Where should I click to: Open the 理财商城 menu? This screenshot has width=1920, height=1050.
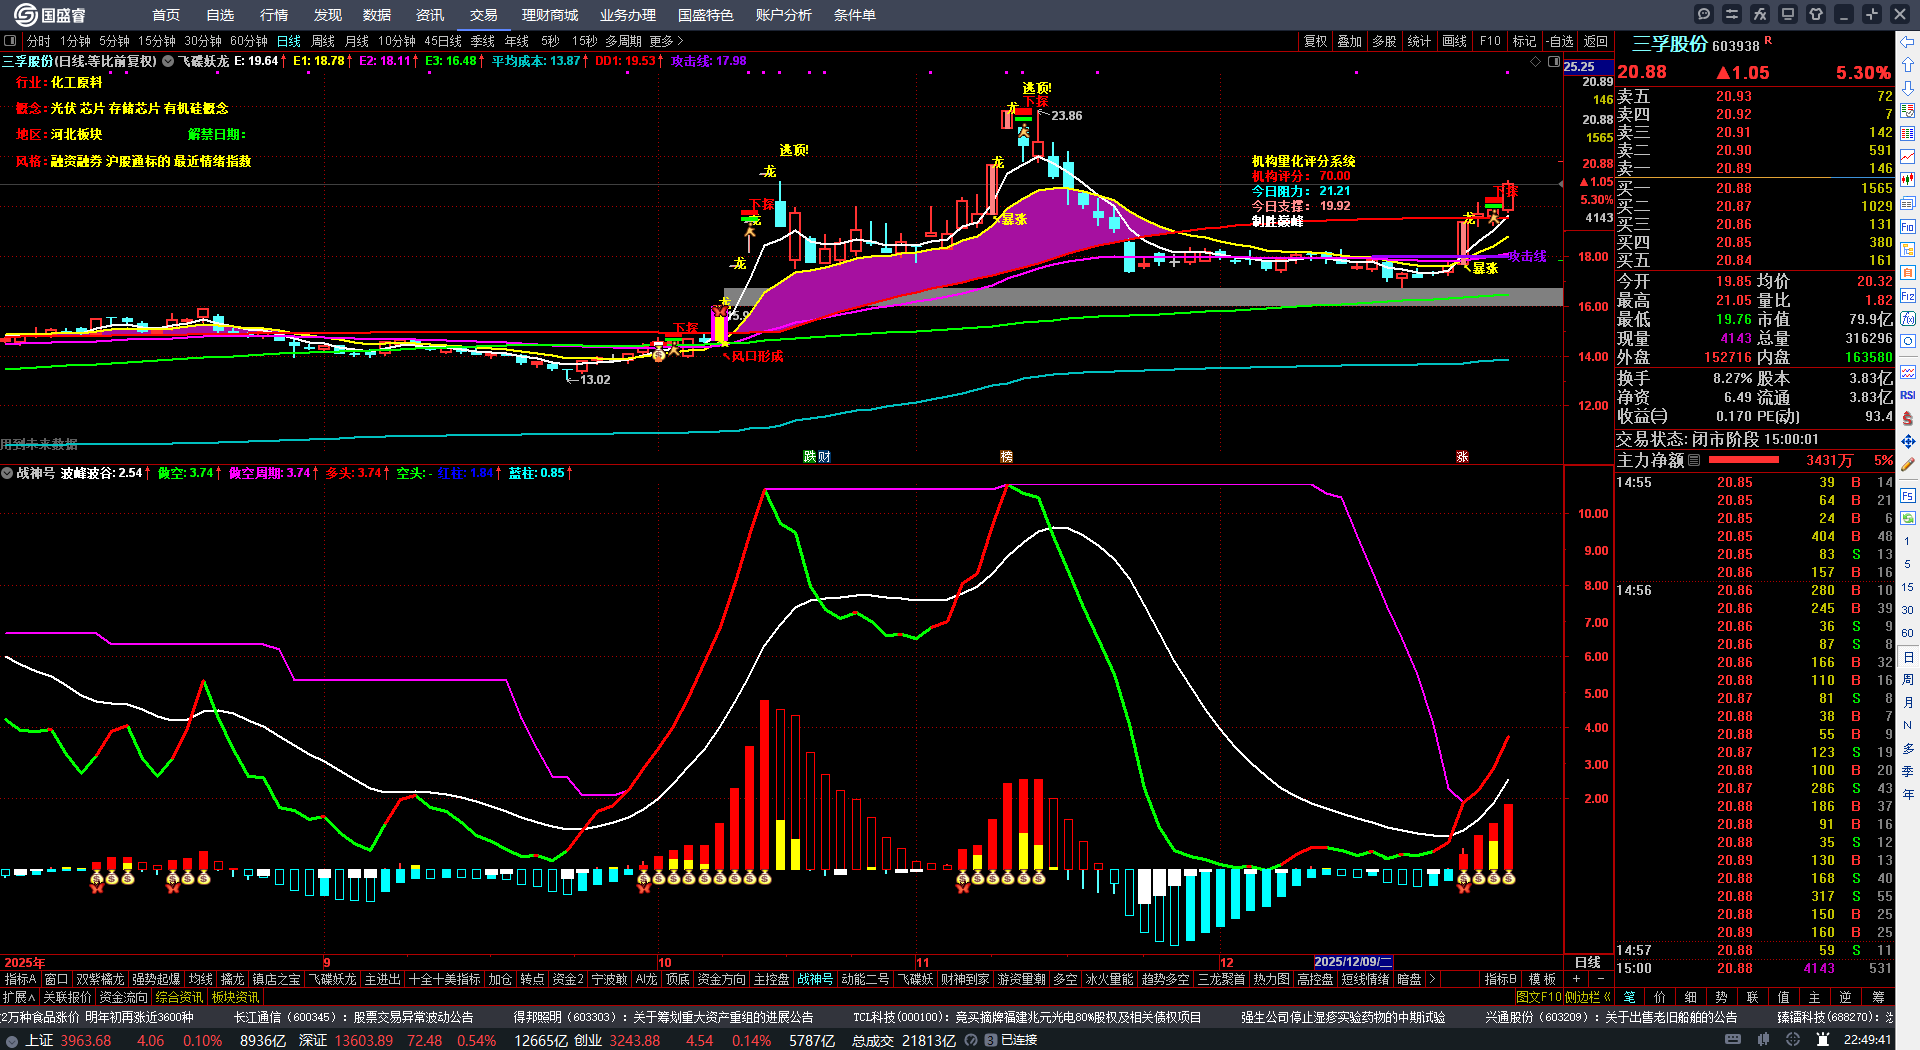(x=550, y=15)
